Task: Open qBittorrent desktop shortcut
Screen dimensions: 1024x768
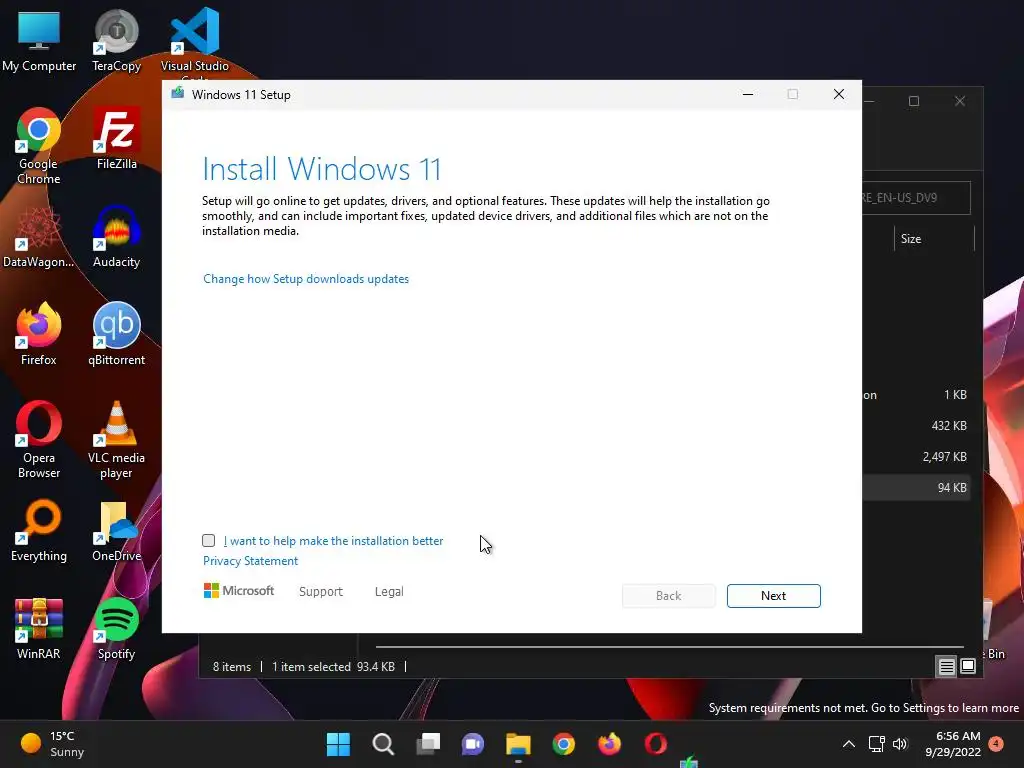Action: tap(116, 334)
